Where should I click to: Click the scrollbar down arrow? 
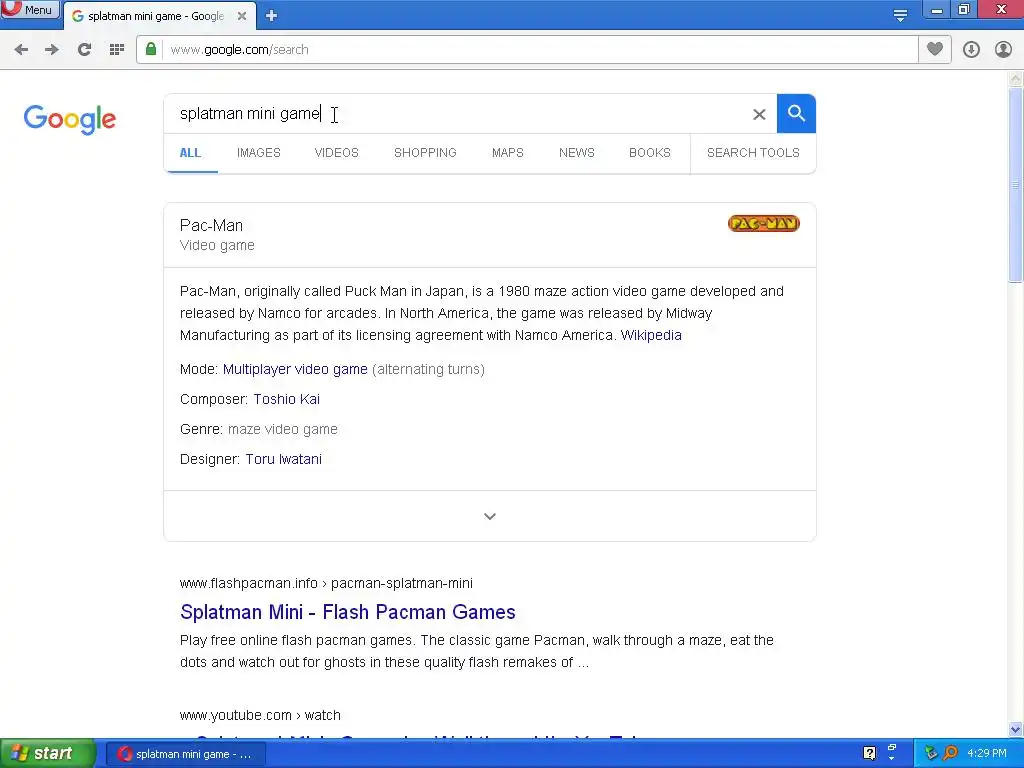pos(1016,729)
